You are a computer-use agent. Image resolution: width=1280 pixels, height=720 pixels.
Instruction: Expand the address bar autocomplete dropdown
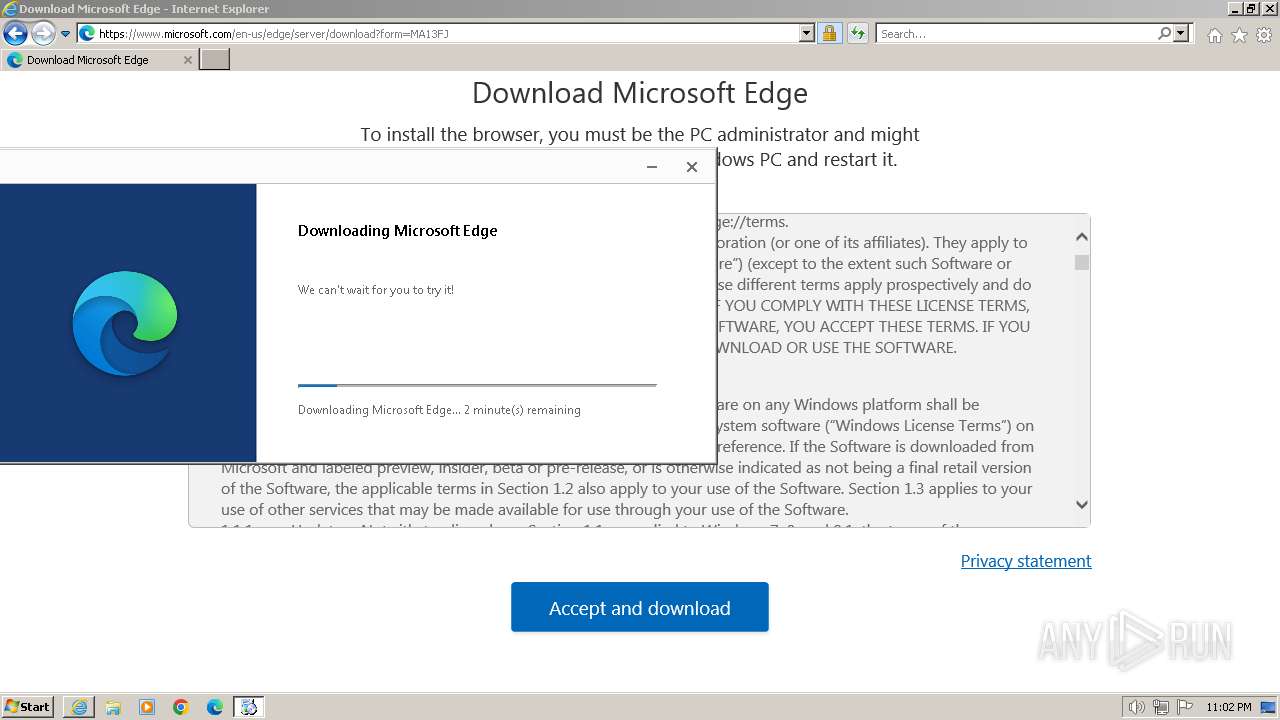click(x=807, y=34)
